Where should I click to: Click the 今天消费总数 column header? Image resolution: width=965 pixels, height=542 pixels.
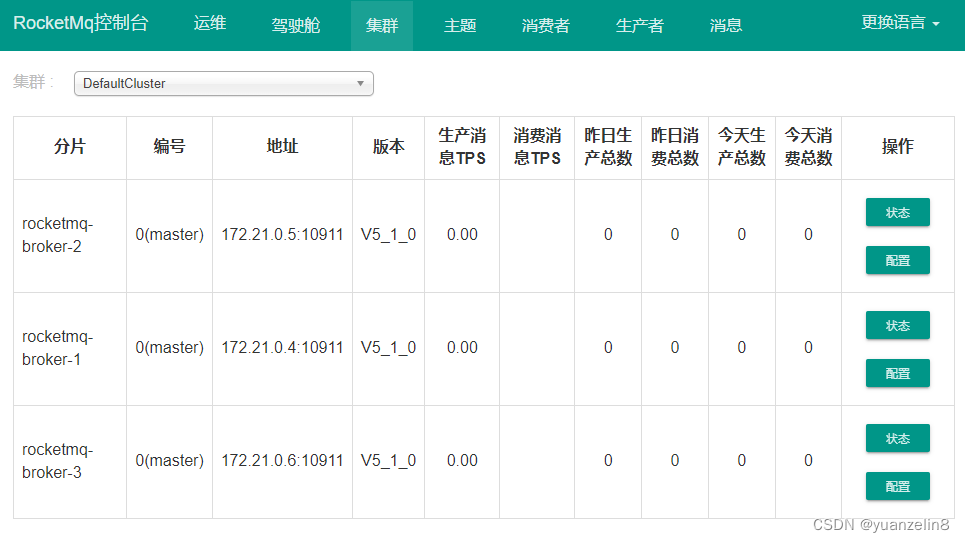[809, 146]
